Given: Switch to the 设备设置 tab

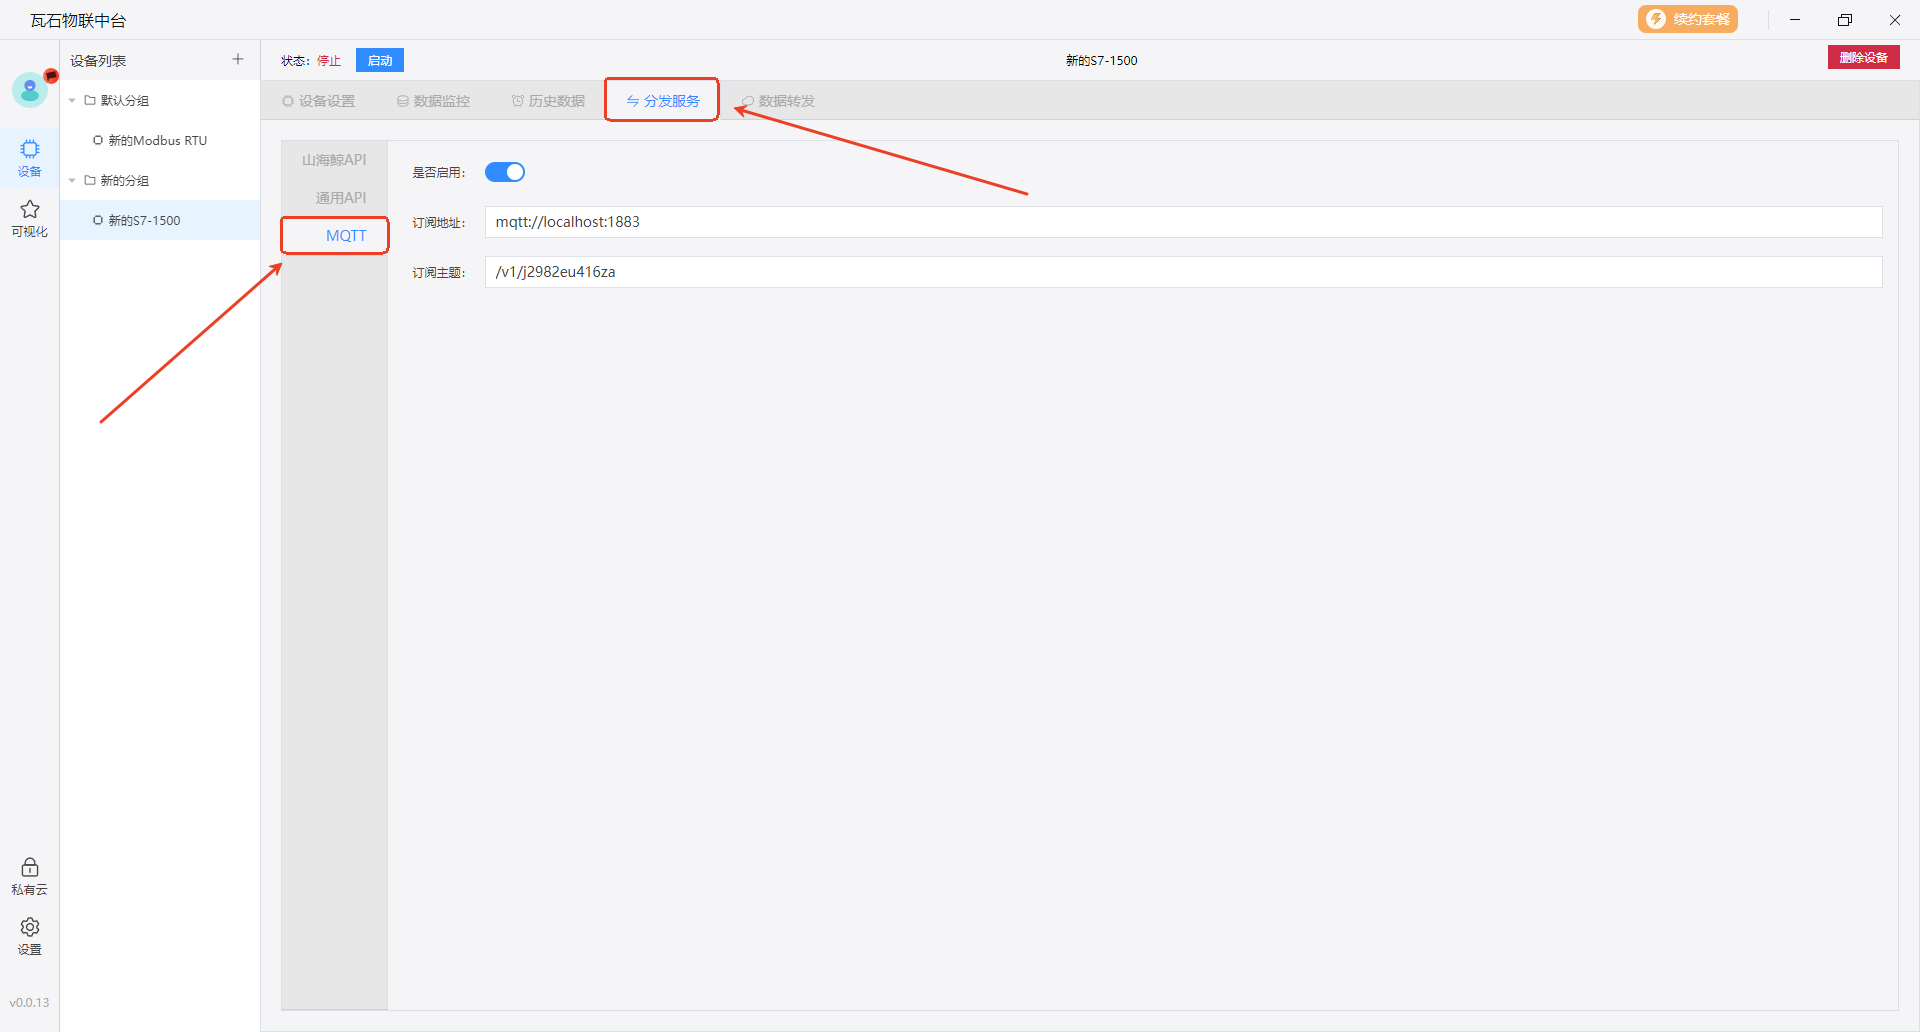Looking at the screenshot, I should [319, 101].
